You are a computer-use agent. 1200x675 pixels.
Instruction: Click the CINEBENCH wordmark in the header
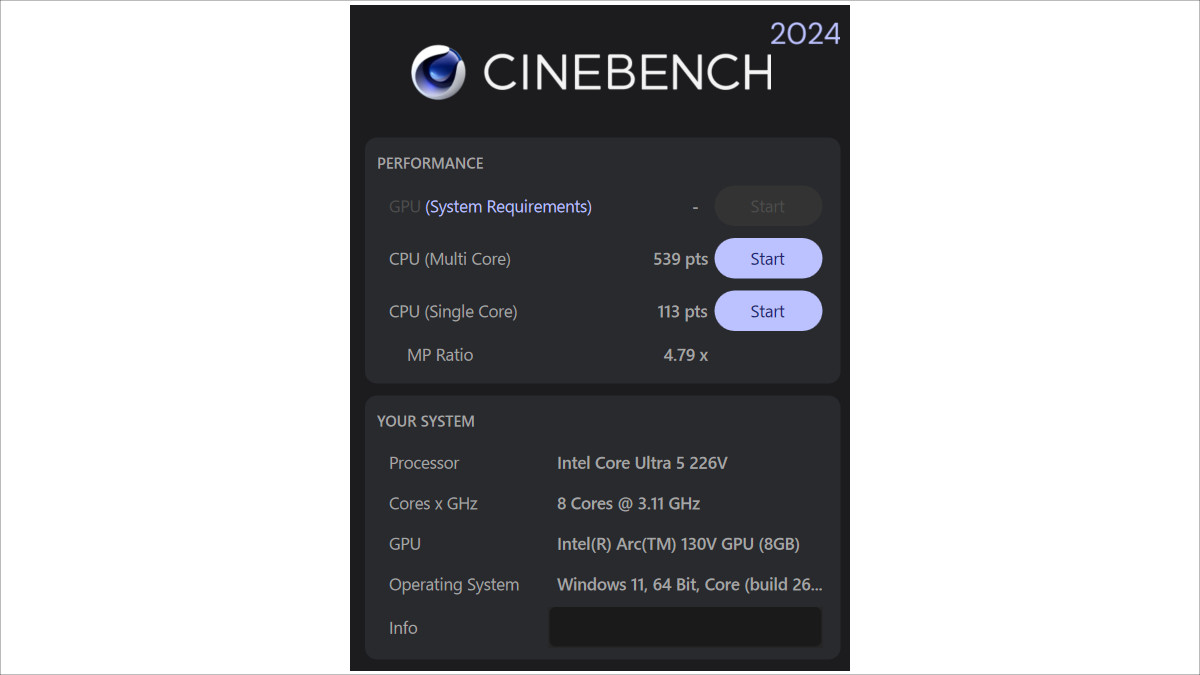tap(630, 72)
